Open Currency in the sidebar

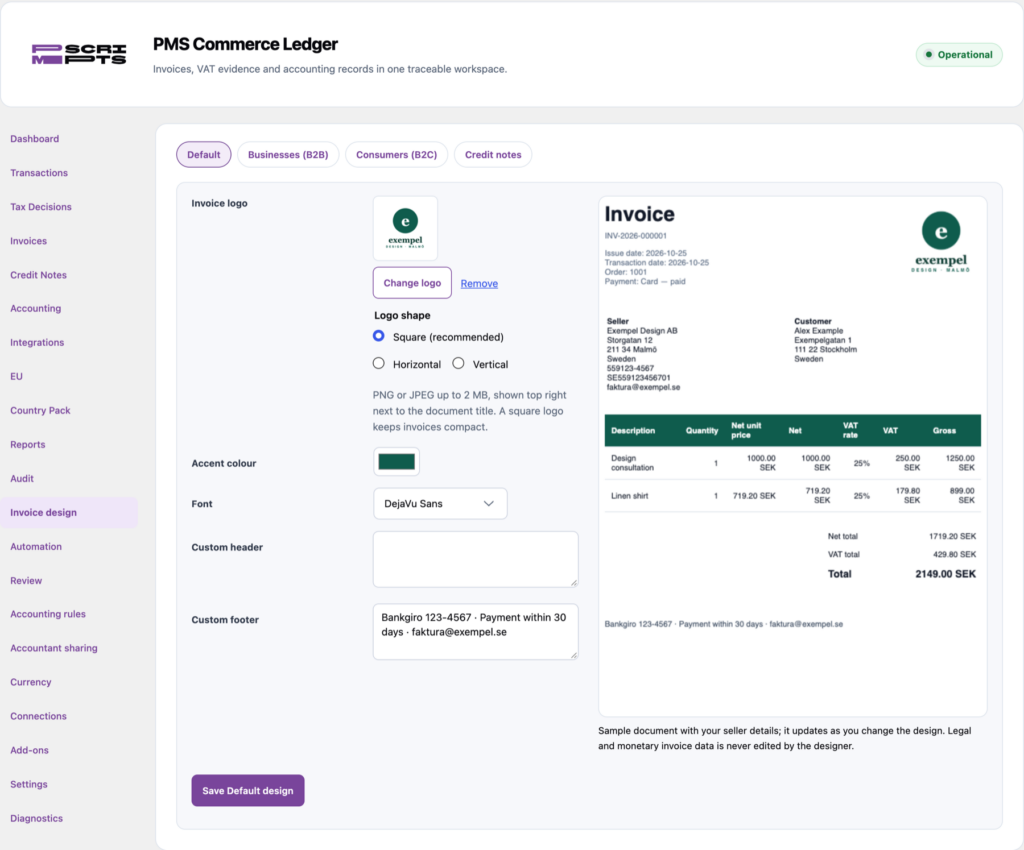[x=31, y=682]
